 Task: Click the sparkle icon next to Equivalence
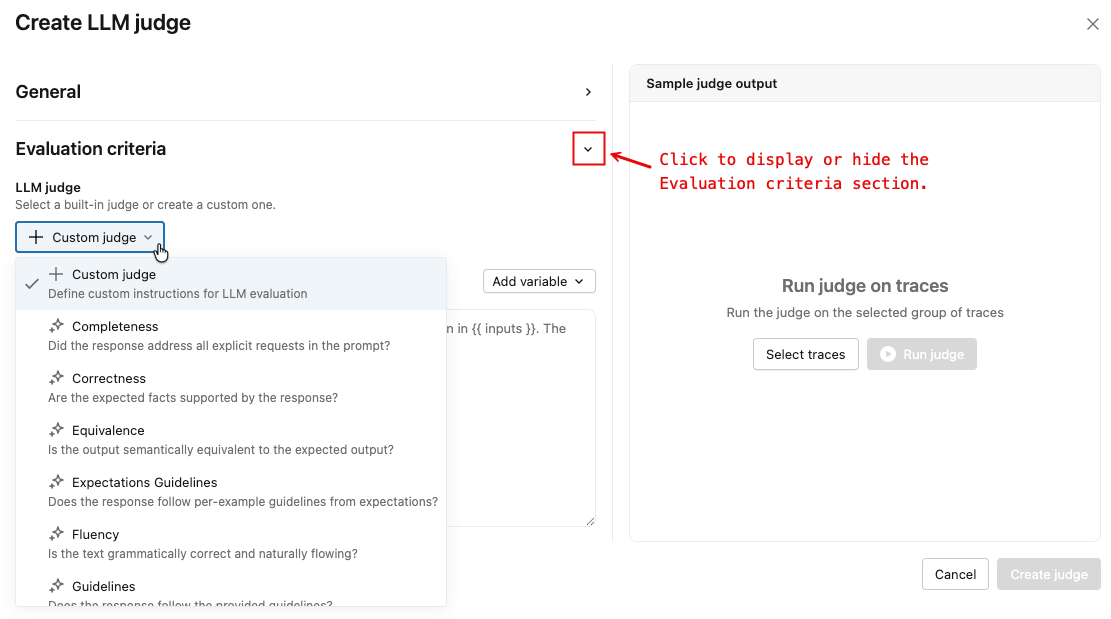(x=57, y=430)
